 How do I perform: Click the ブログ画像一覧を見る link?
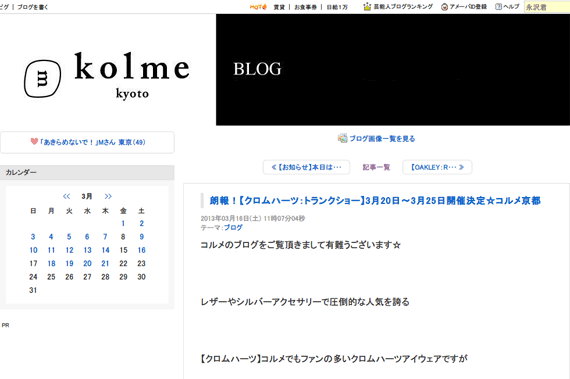pyautogui.click(x=382, y=138)
